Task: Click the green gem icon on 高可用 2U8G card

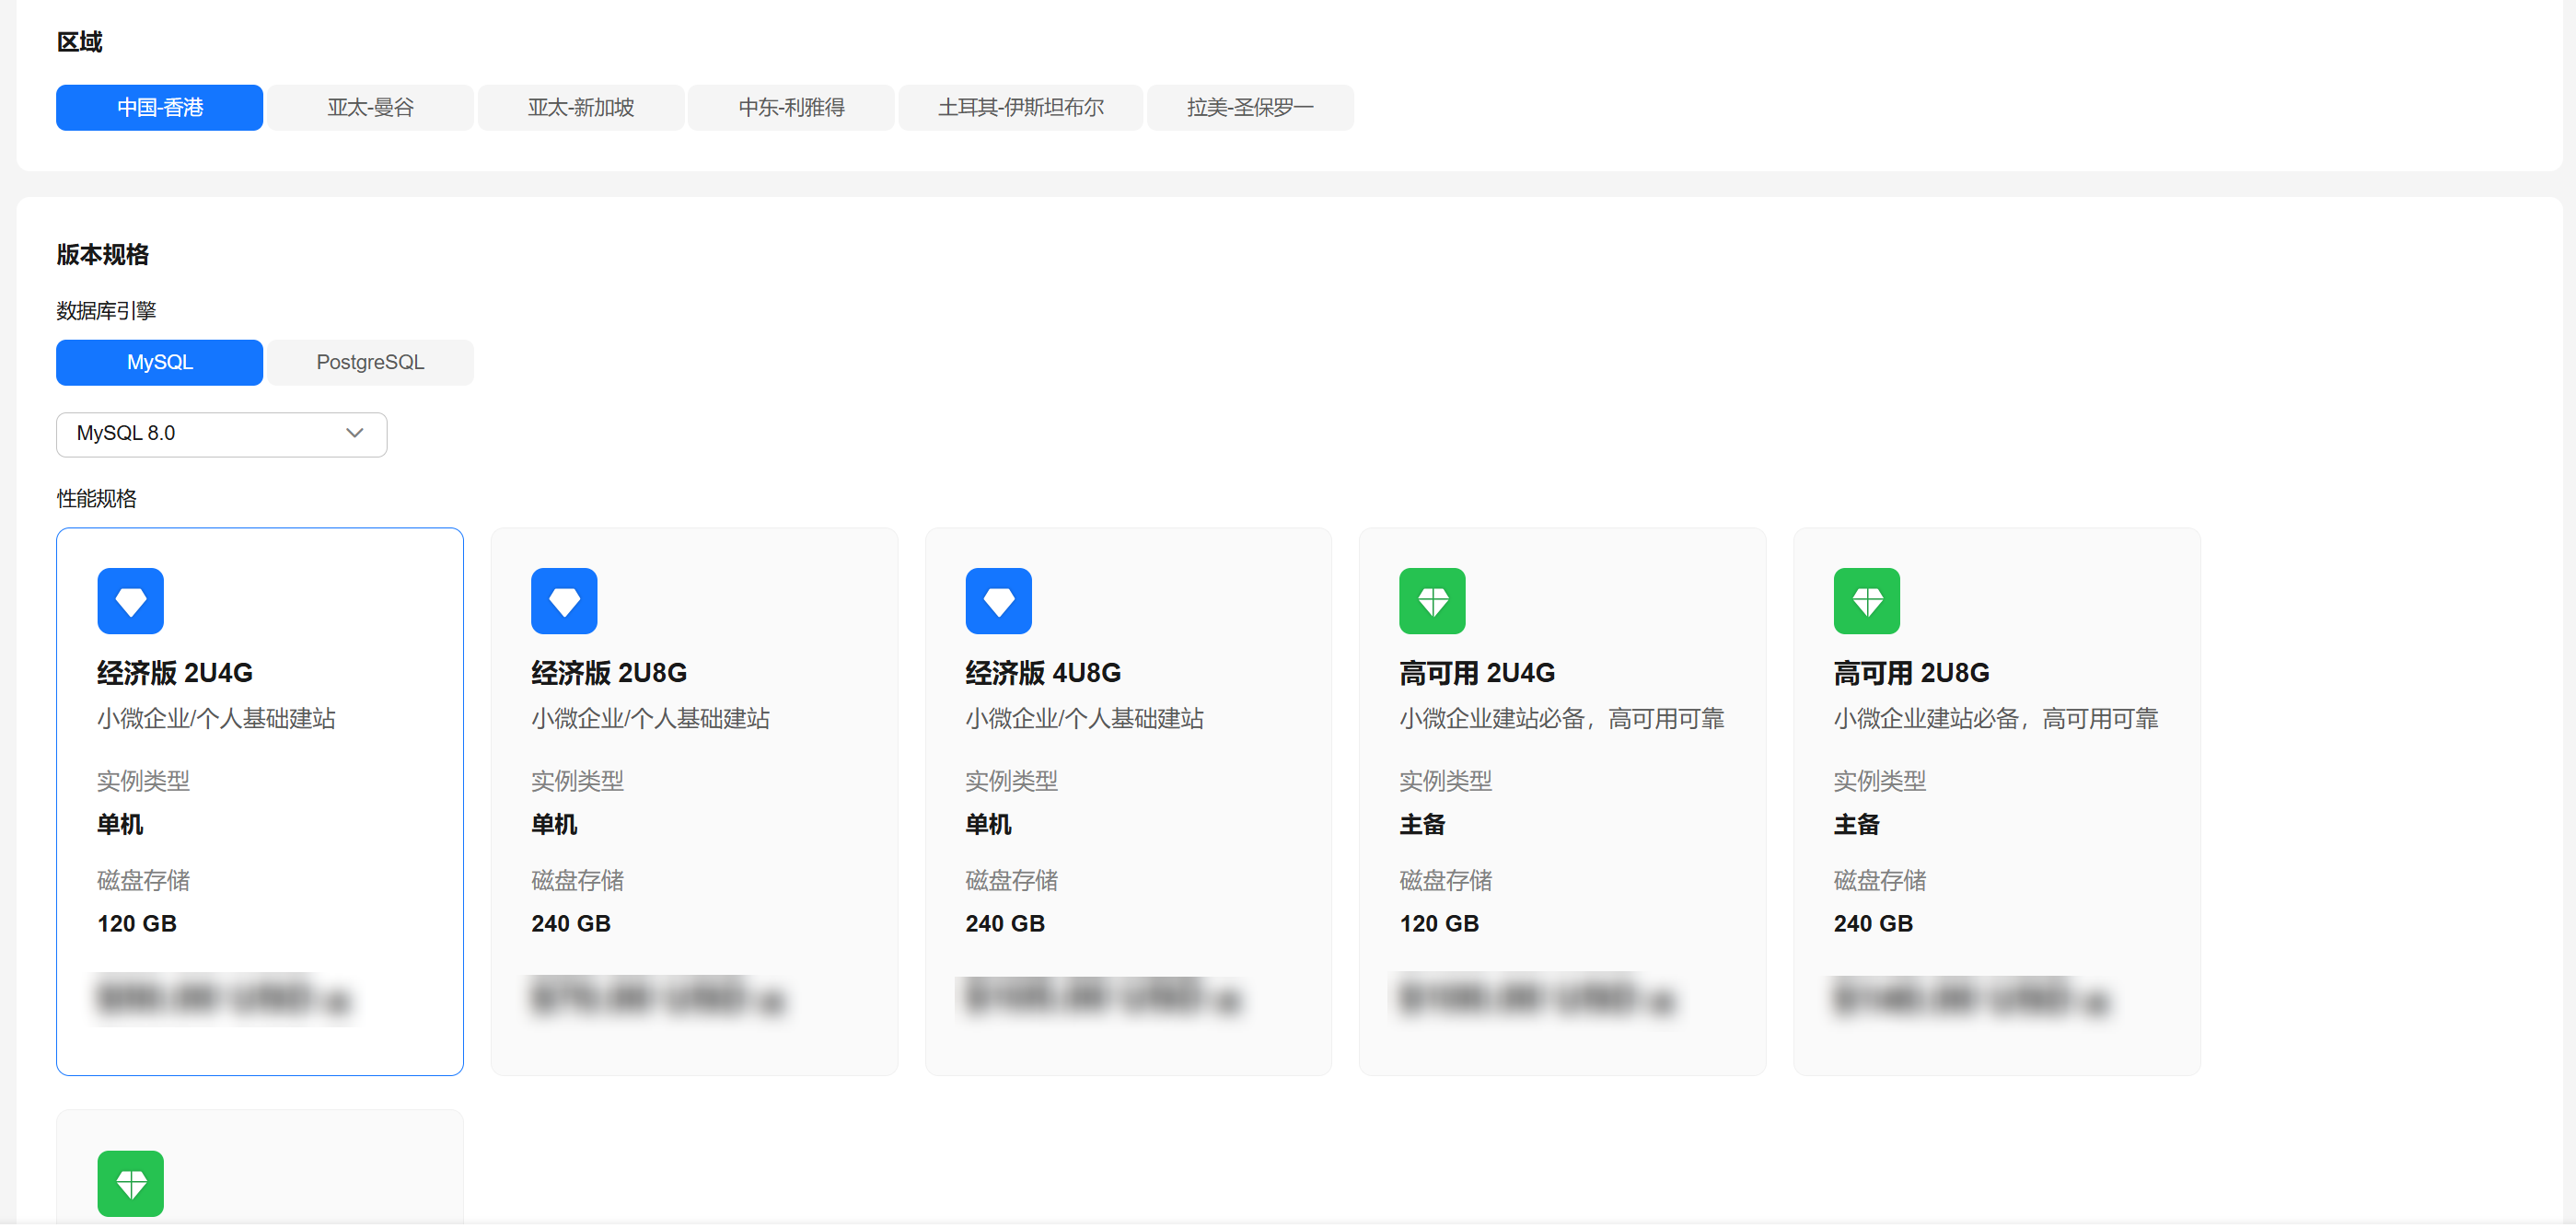Action: pyautogui.click(x=1866, y=602)
